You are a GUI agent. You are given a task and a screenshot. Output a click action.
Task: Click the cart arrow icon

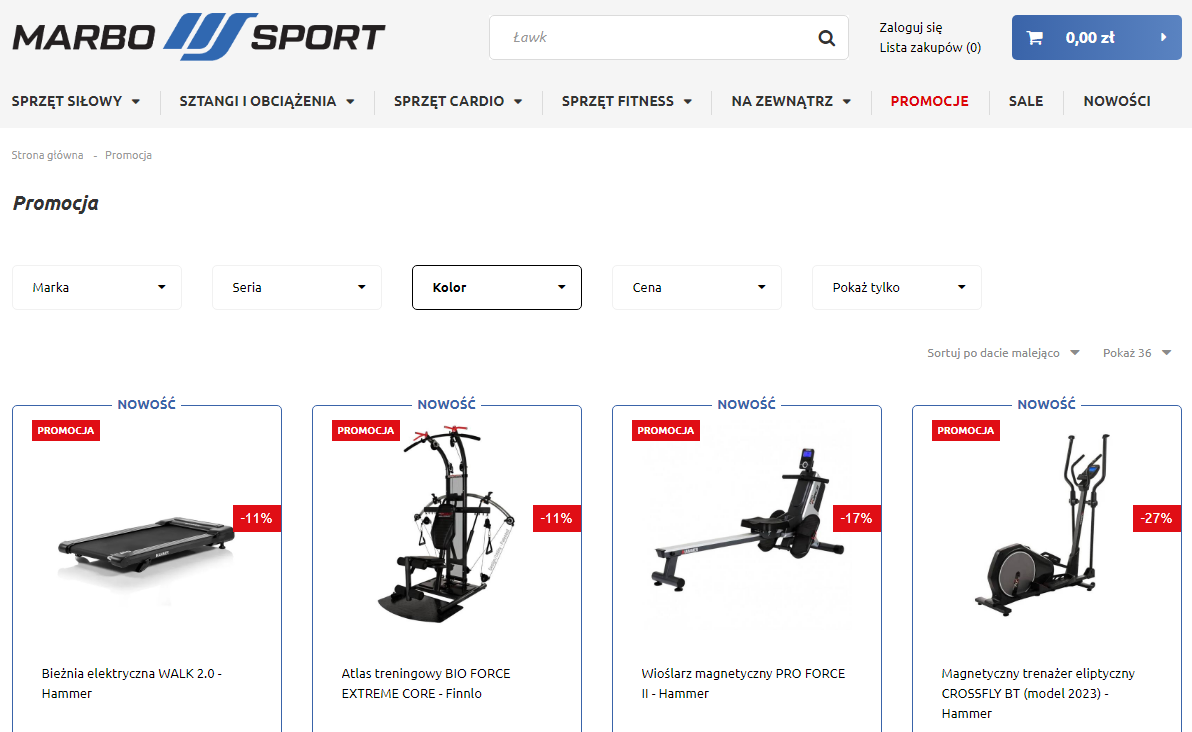(x=1163, y=37)
